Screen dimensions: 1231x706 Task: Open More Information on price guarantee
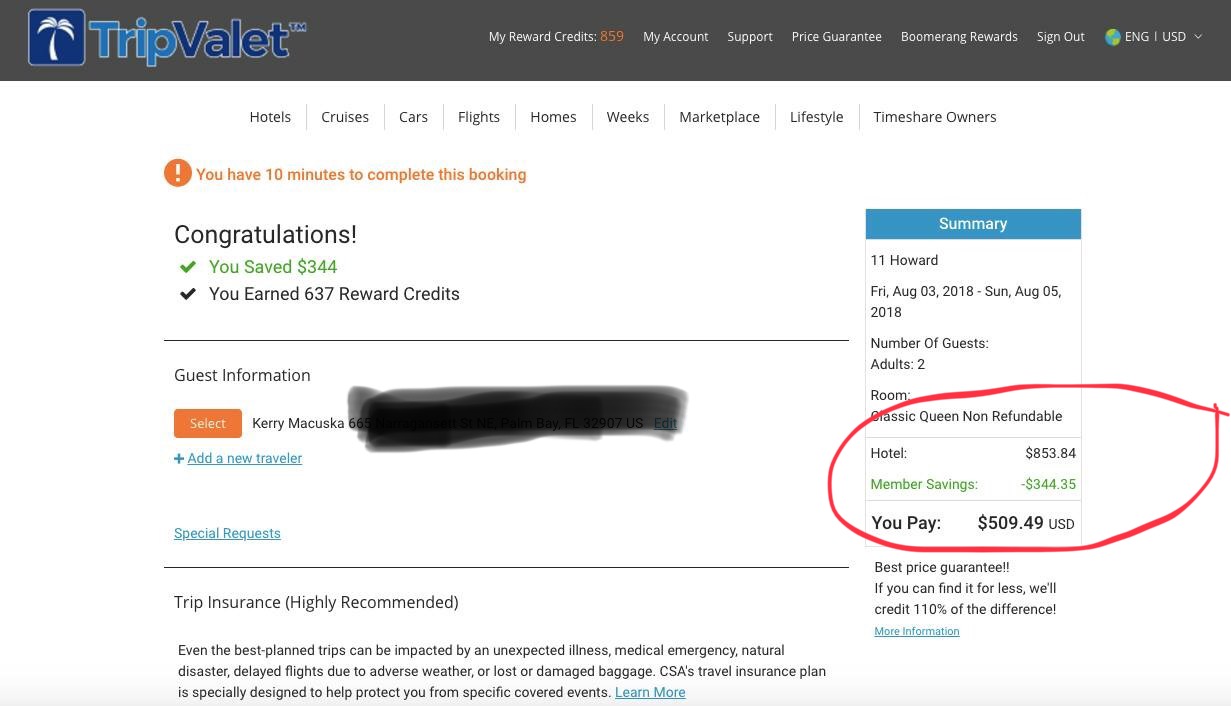(916, 631)
